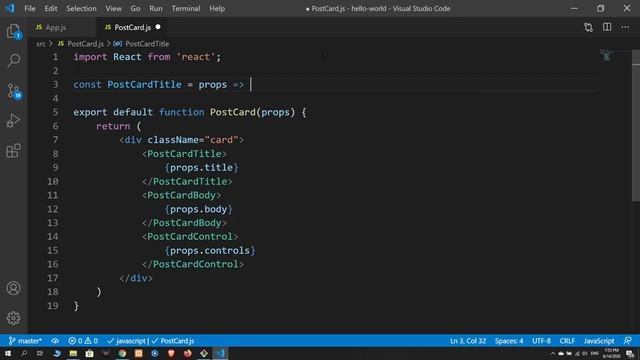Open the notification center icon
This screenshot has height=360, width=640.
[x=631, y=353]
